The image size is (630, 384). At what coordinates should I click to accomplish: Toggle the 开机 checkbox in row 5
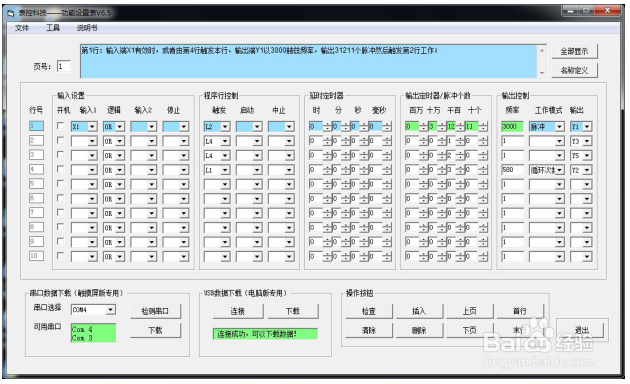(60, 184)
